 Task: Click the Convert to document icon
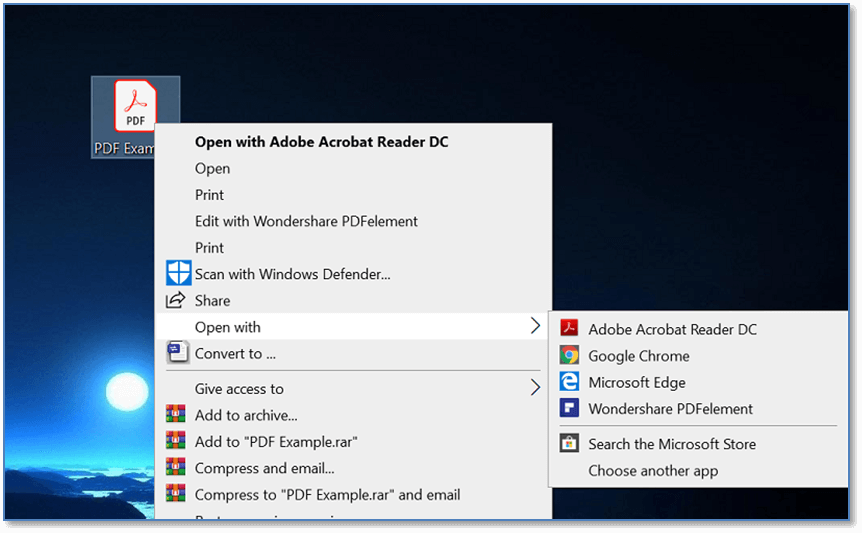[x=178, y=352]
